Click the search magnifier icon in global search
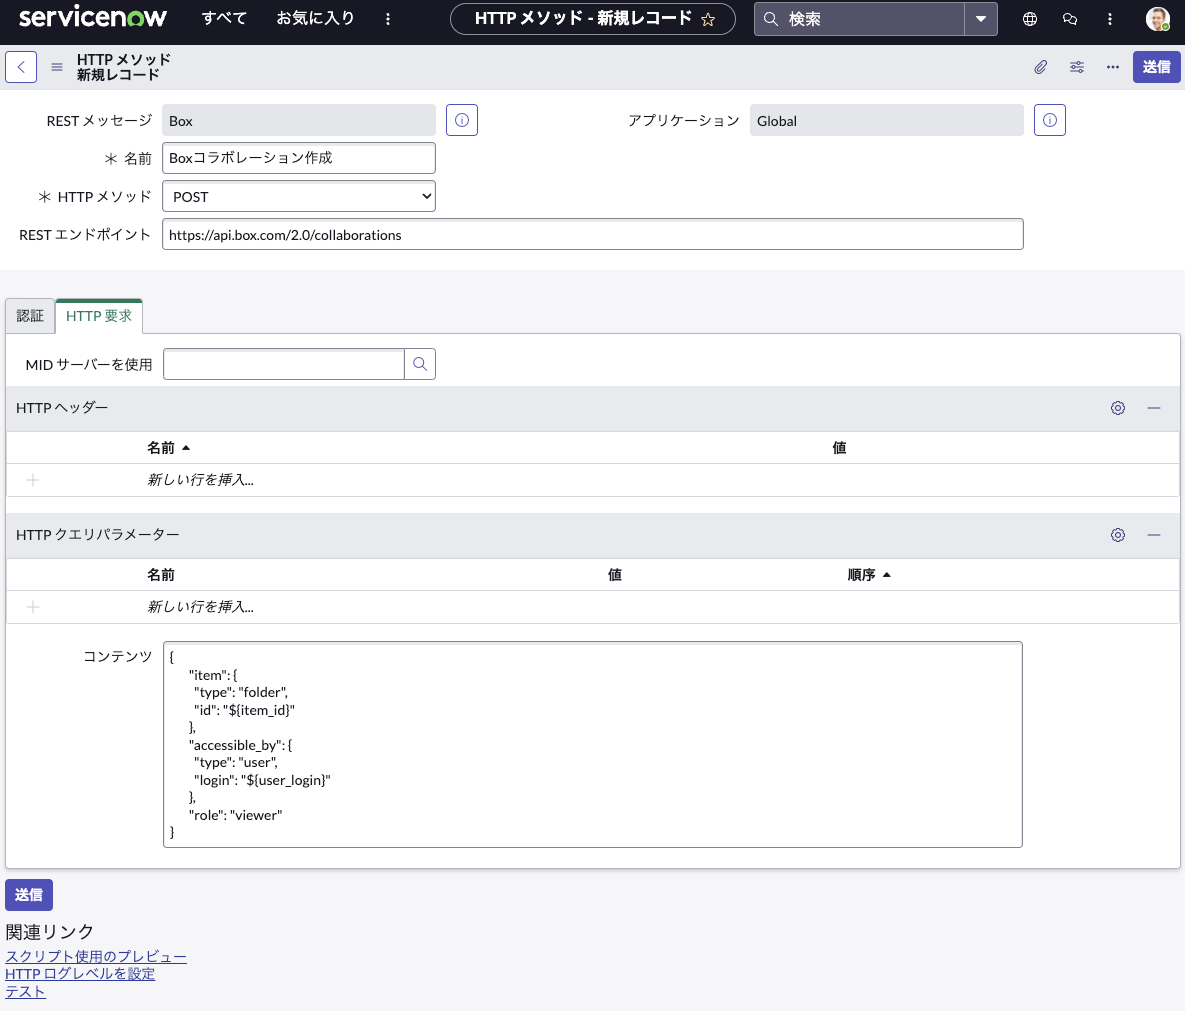This screenshot has height=1011, width=1185. [771, 19]
